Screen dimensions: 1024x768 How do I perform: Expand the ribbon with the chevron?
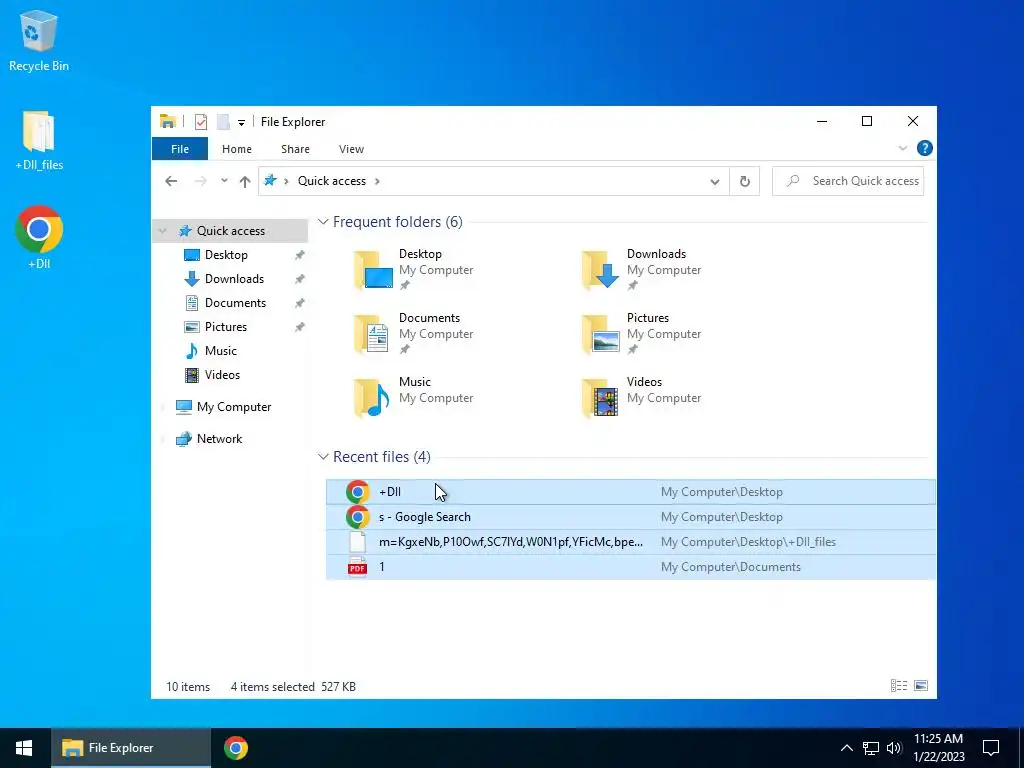pos(903,148)
